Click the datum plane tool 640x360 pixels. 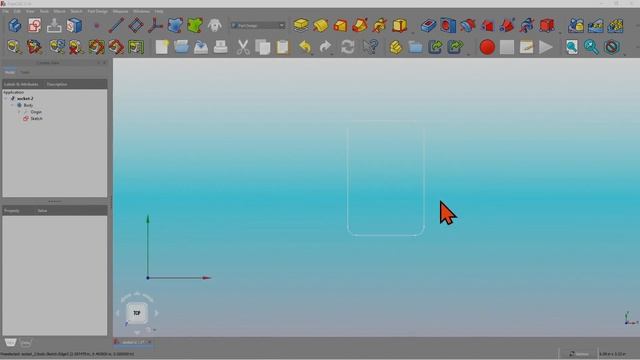coord(136,25)
